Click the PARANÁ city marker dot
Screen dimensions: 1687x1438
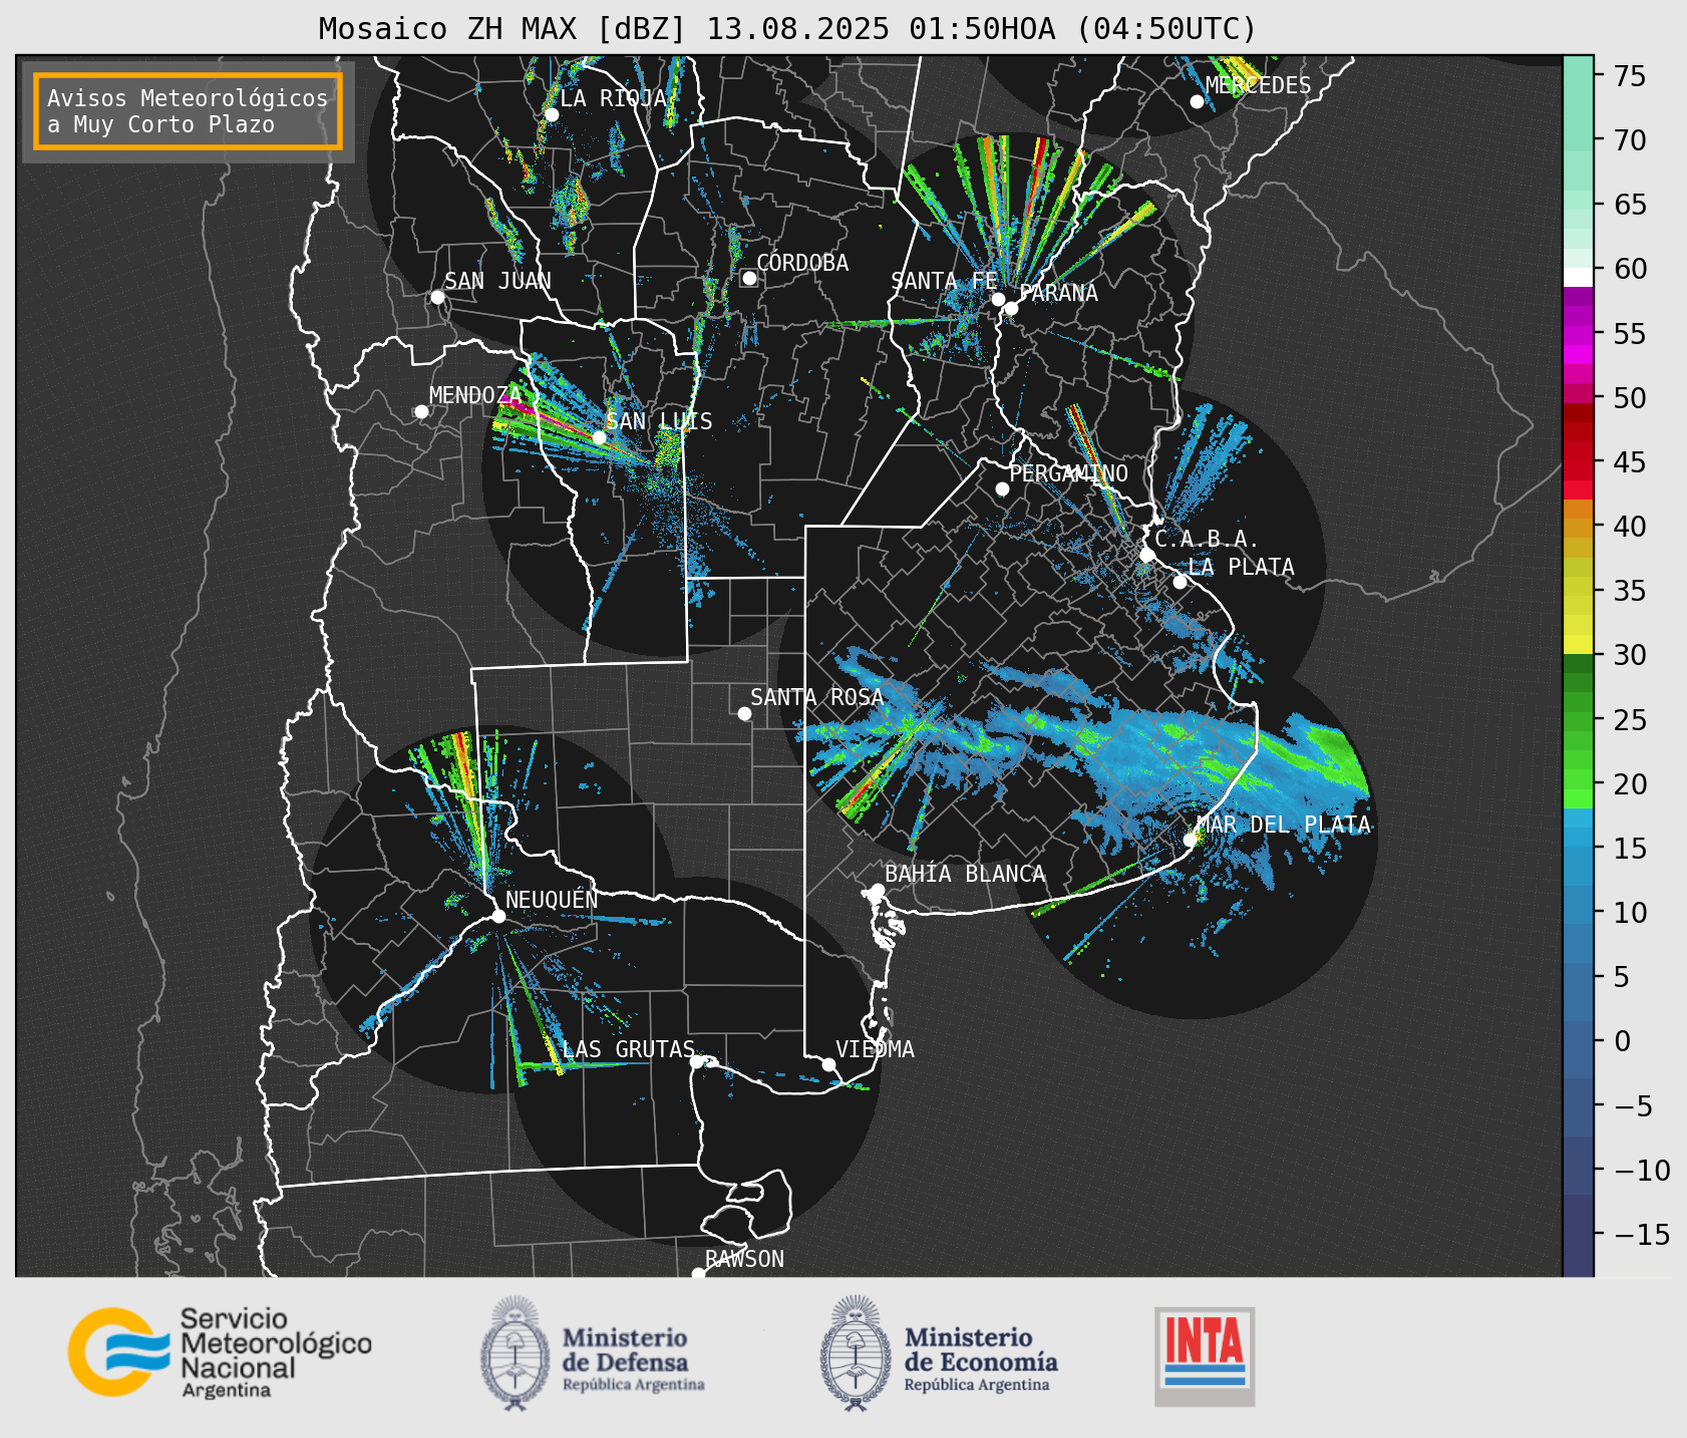(1011, 308)
